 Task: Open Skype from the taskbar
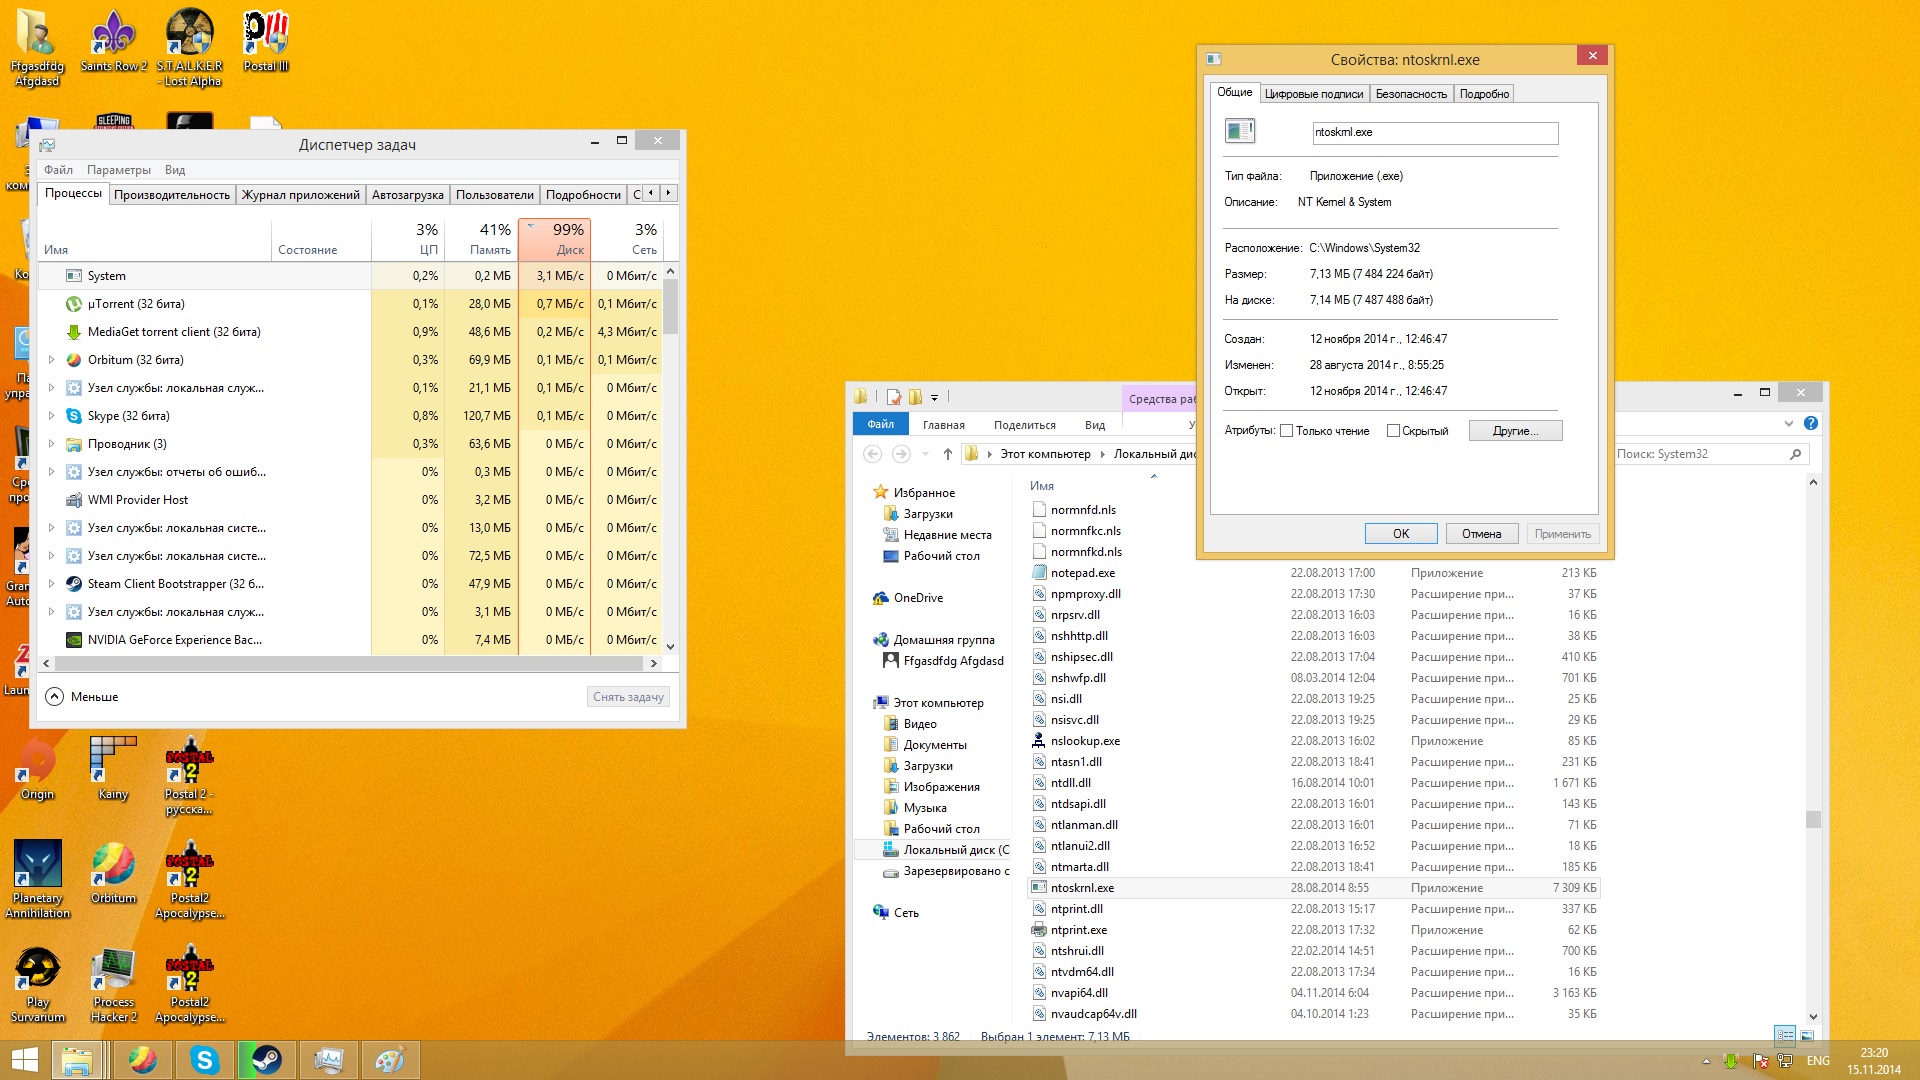[x=204, y=1060]
